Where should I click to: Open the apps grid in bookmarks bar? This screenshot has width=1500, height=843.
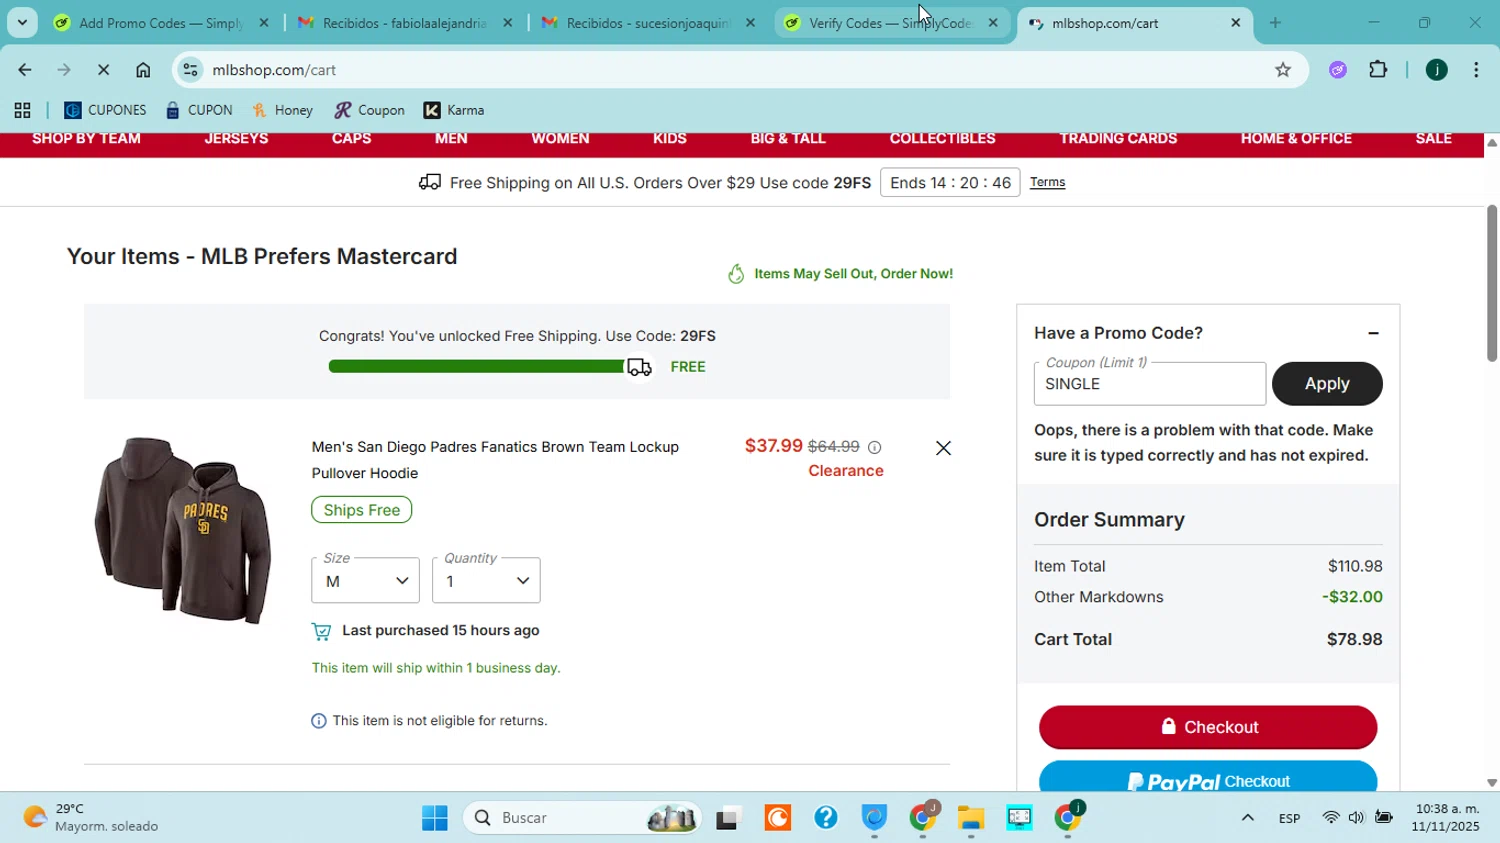point(22,110)
